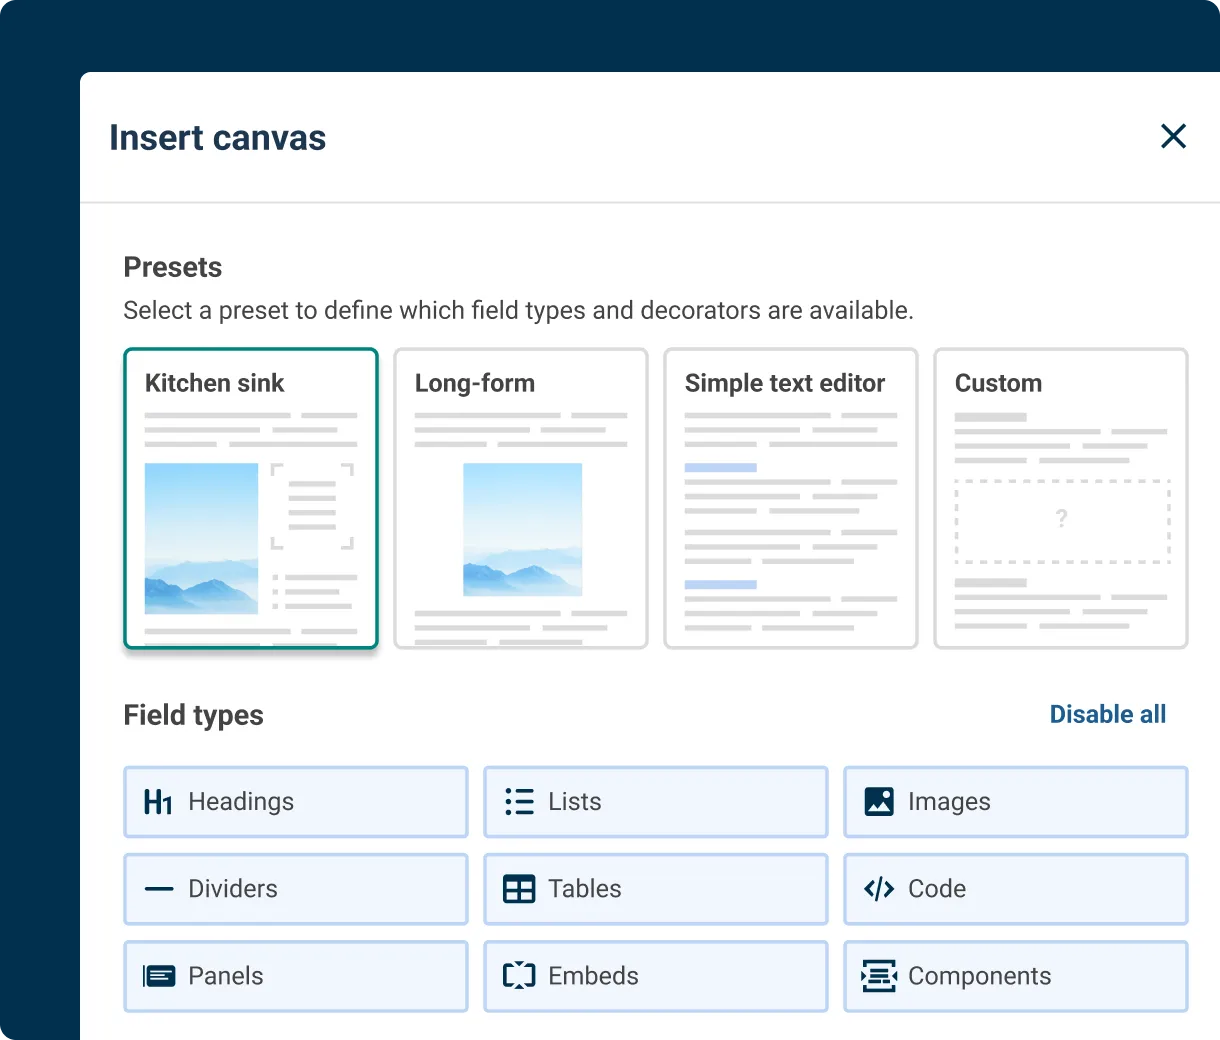Screen dimensions: 1220x1040
Task: Choose the Long-form preset
Action: pos(520,498)
